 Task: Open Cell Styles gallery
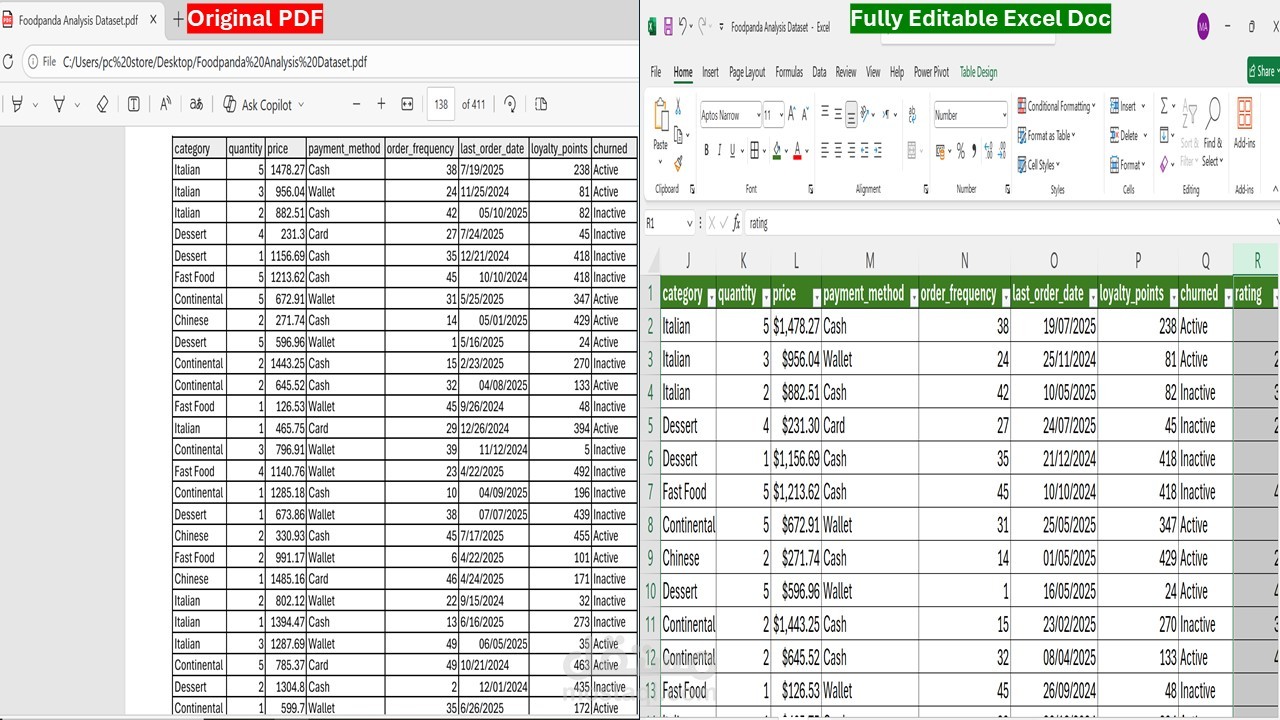(1037, 164)
